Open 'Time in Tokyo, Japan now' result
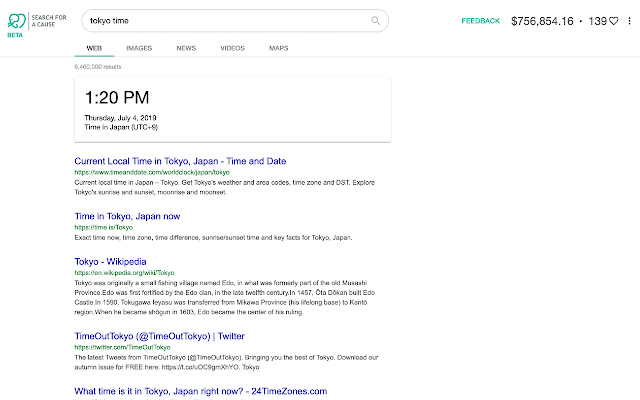Image resolution: width=640 pixels, height=400 pixels. tap(128, 215)
